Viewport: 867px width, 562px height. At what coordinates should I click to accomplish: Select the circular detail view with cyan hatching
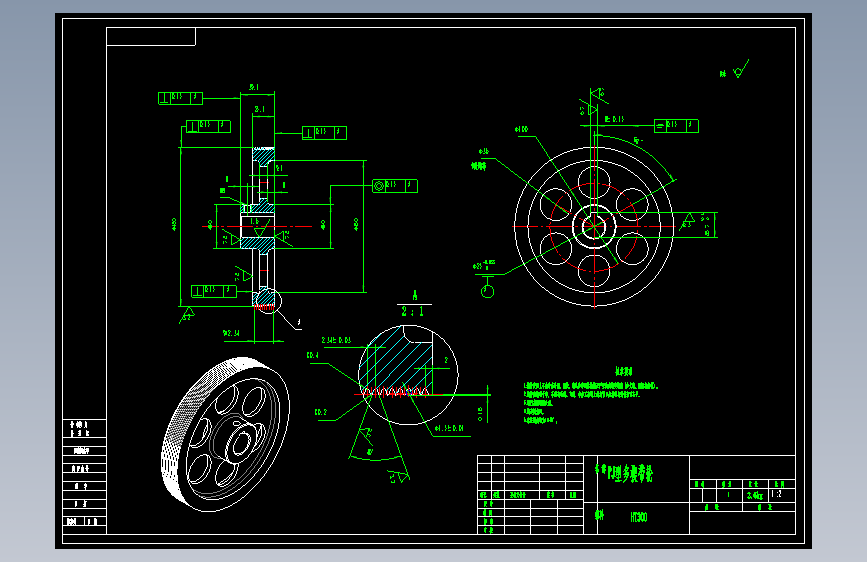(x=408, y=375)
